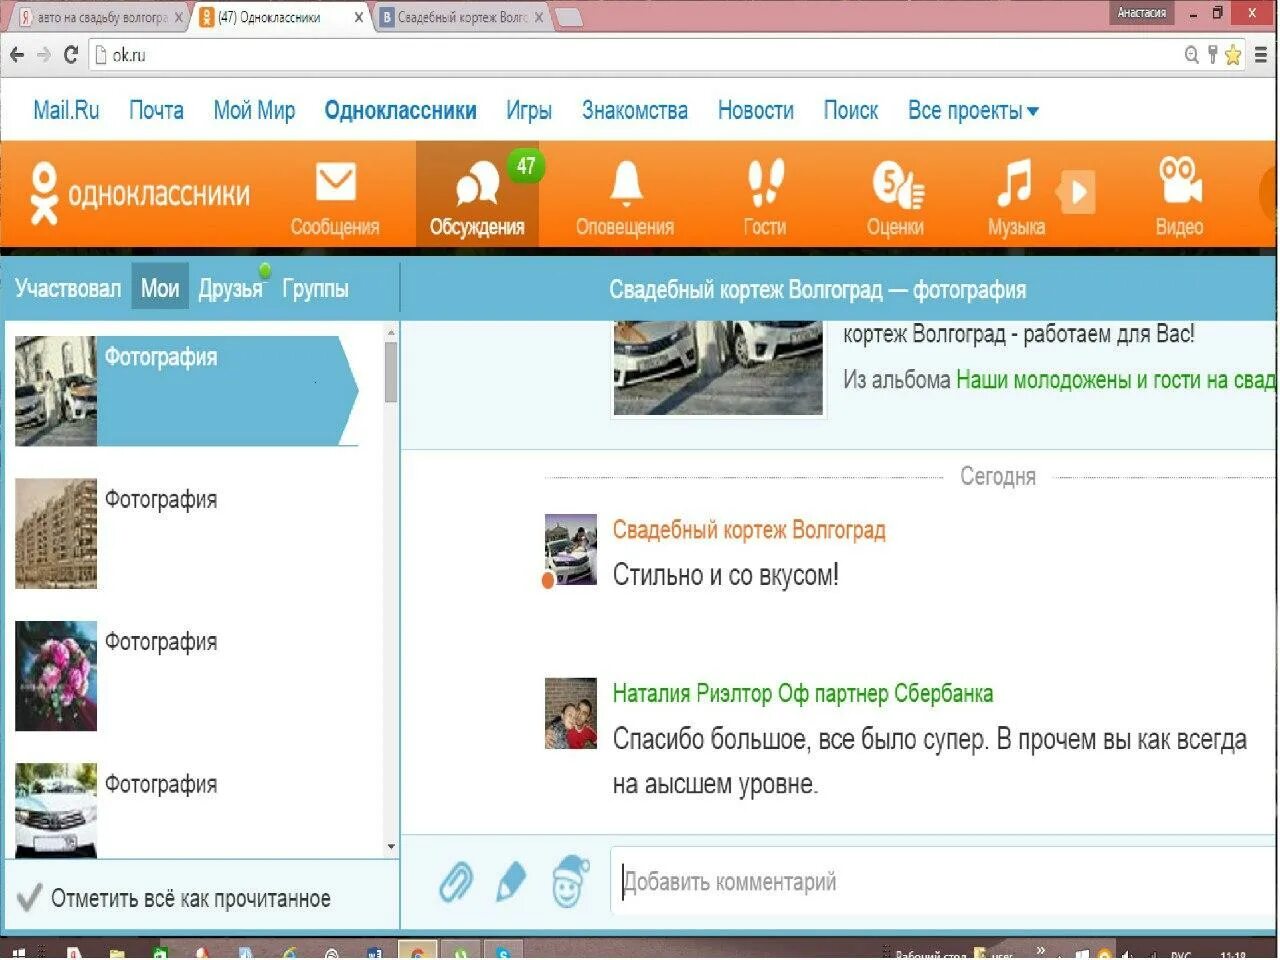
Task: Select the white car Фотография discussion
Action: point(186,810)
